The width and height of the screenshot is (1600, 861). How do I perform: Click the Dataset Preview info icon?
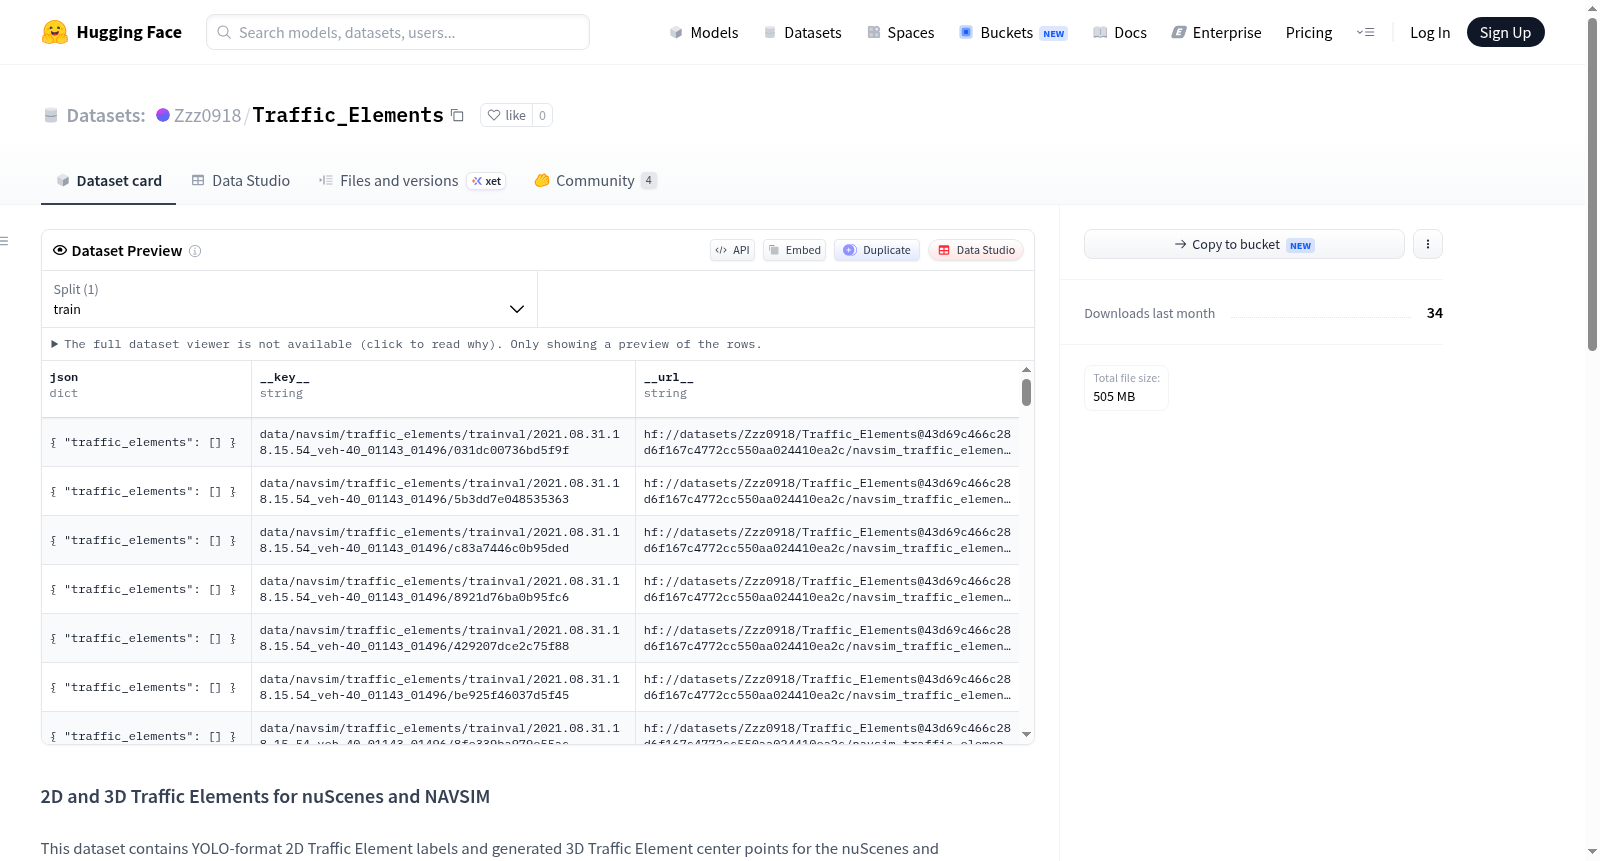(195, 251)
